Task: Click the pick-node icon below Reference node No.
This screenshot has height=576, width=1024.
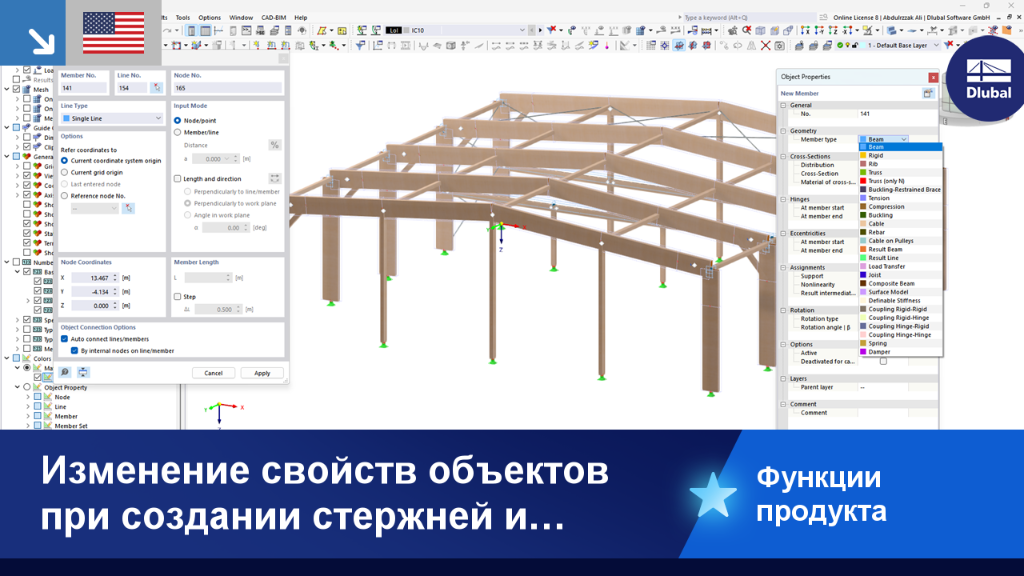Action: (129, 208)
